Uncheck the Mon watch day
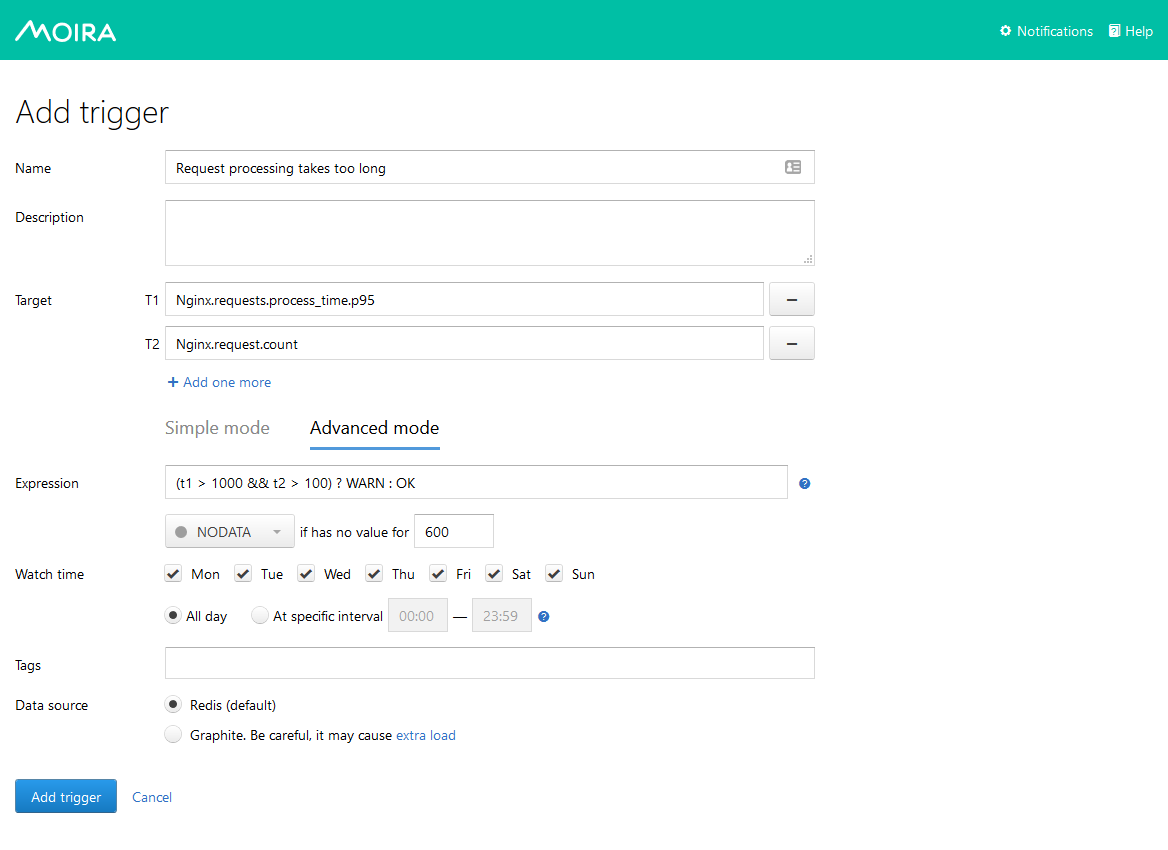Image resolution: width=1168 pixels, height=850 pixels. tap(173, 574)
